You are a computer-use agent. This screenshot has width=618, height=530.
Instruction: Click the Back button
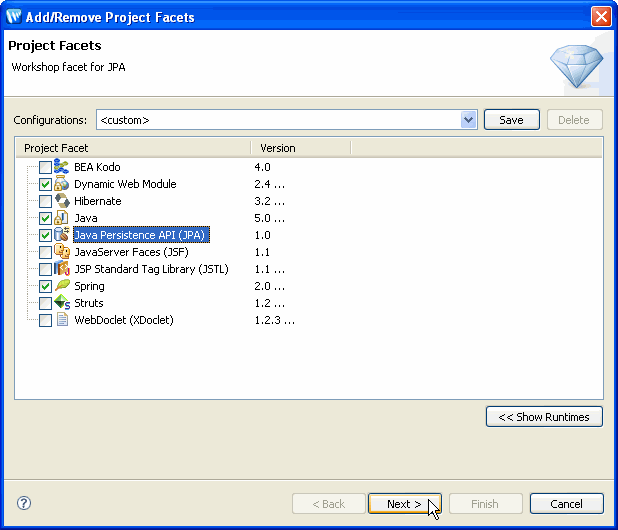click(x=329, y=504)
